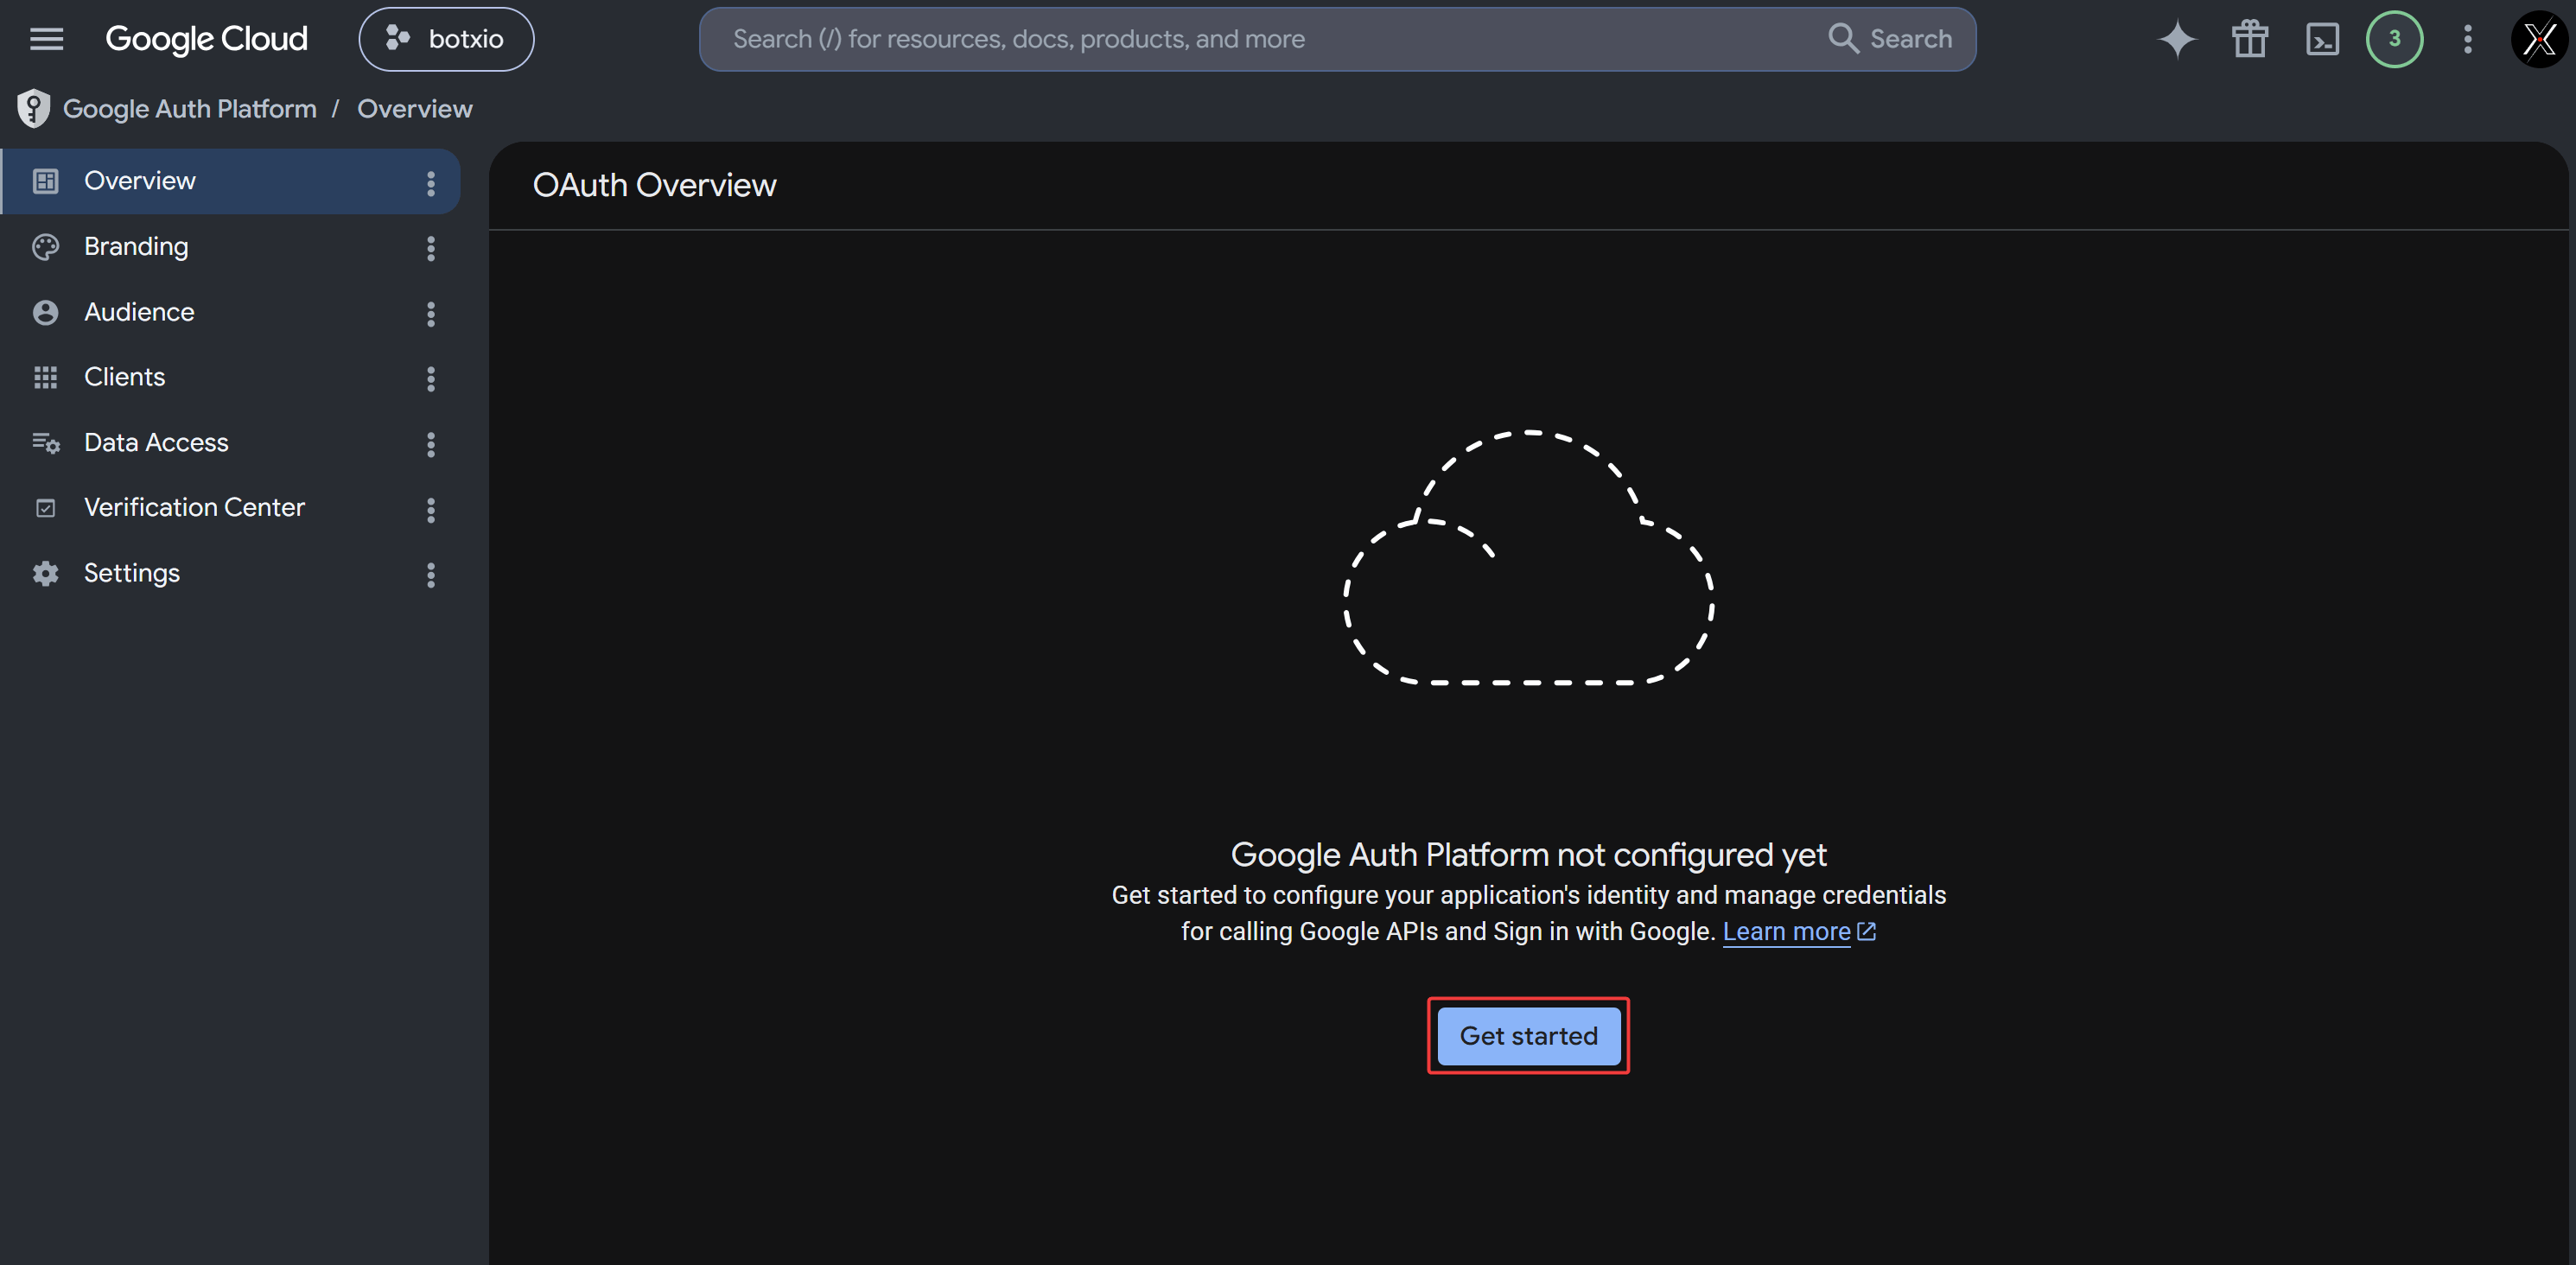Select Clients in the sidebar
This screenshot has width=2576, height=1265.
pyautogui.click(x=231, y=377)
